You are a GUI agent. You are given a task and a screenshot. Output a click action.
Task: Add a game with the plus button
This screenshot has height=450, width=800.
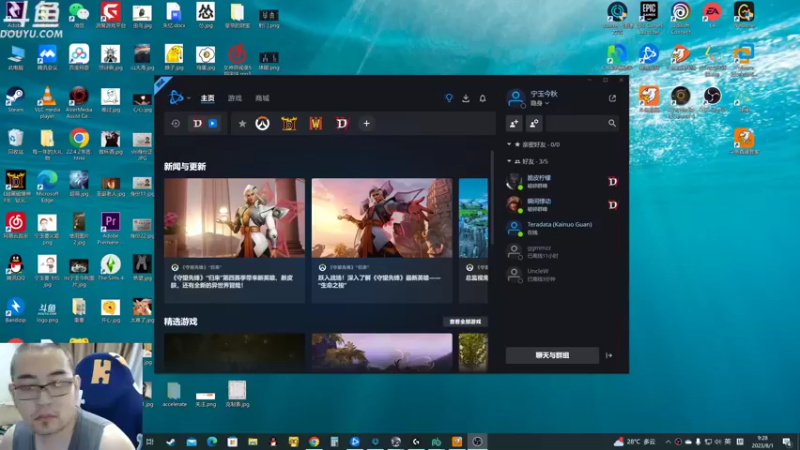[366, 123]
